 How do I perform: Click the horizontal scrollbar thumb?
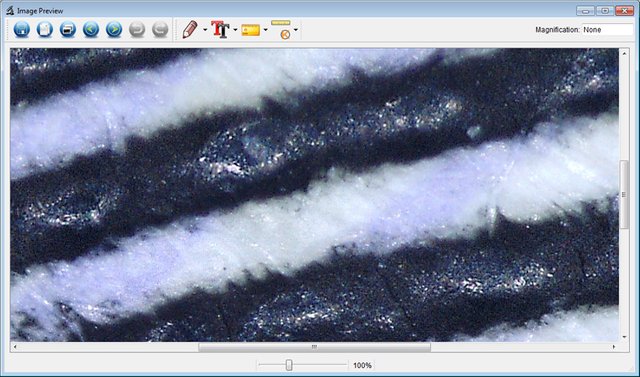(x=314, y=347)
